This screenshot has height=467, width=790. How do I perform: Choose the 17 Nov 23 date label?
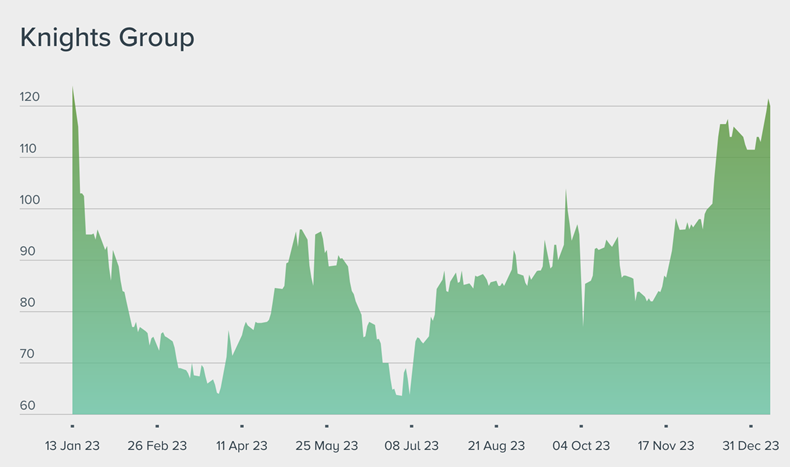click(x=666, y=445)
